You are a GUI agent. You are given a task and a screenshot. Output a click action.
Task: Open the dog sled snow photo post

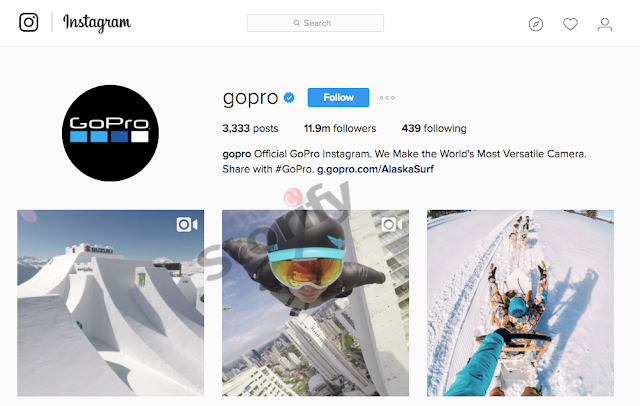point(520,303)
